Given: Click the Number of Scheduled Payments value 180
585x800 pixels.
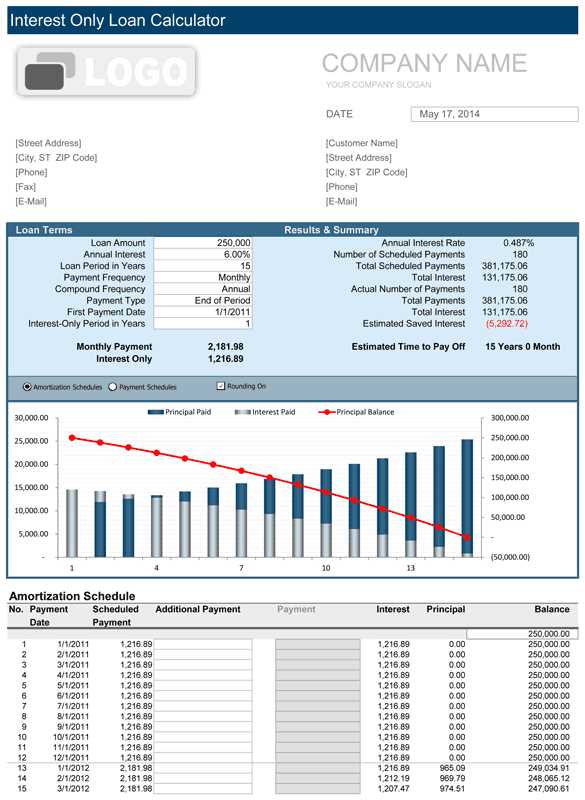Looking at the screenshot, I should 520,254.
